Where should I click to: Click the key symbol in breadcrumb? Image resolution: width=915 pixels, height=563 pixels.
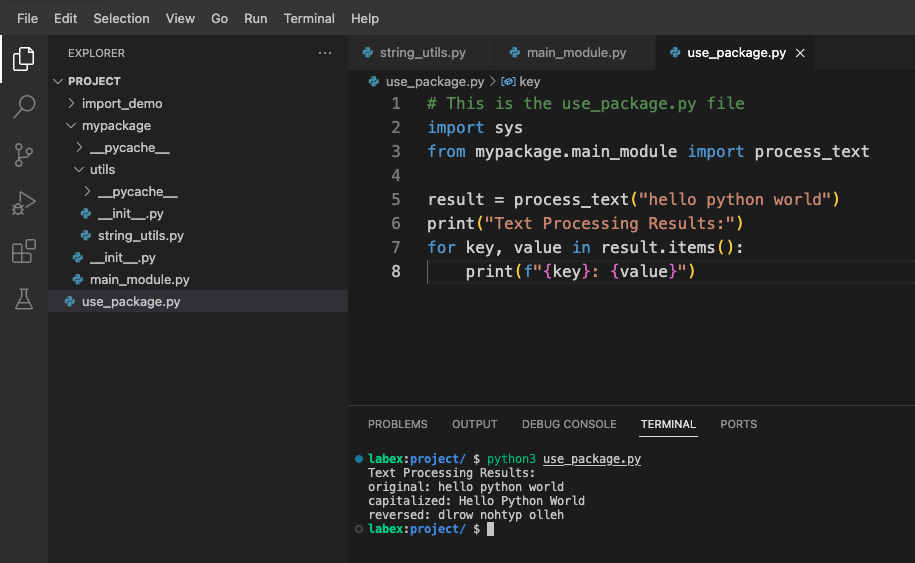[x=529, y=82]
